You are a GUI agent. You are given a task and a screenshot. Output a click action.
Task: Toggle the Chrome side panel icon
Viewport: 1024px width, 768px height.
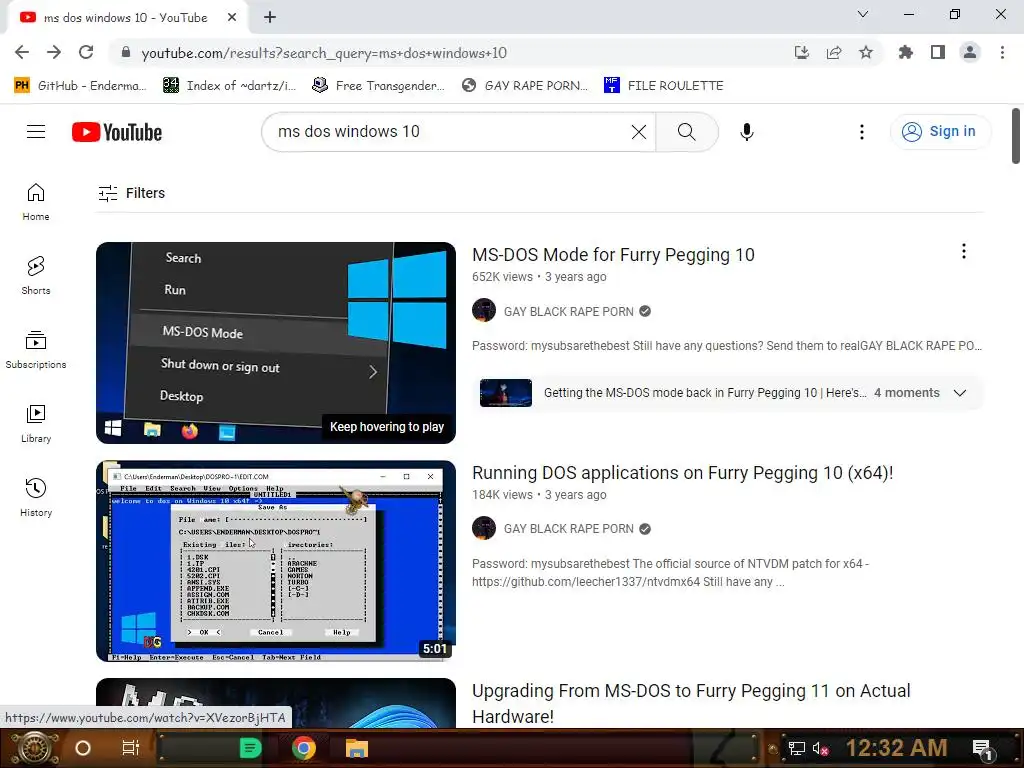(x=938, y=52)
